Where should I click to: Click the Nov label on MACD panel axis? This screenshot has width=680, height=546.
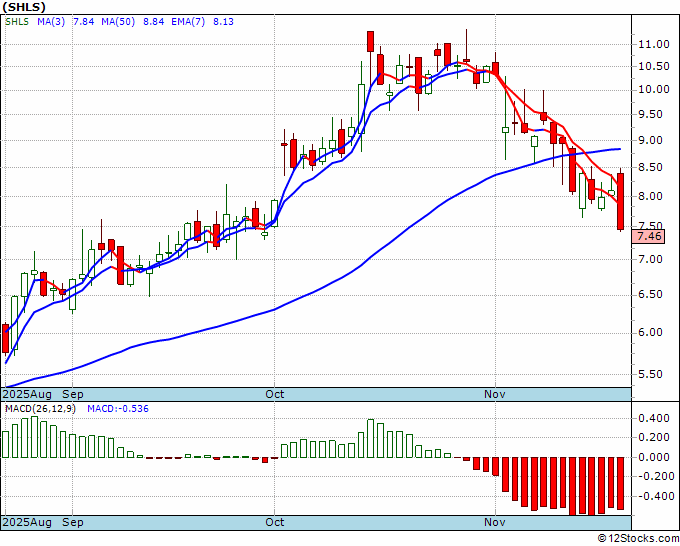click(x=495, y=522)
